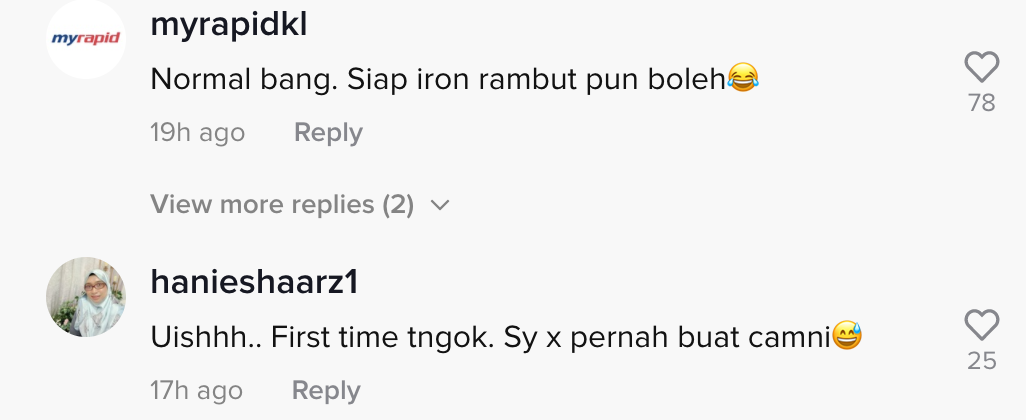Screen dimensions: 1026x420
Task: Click the 25 like count
Action: point(982,360)
